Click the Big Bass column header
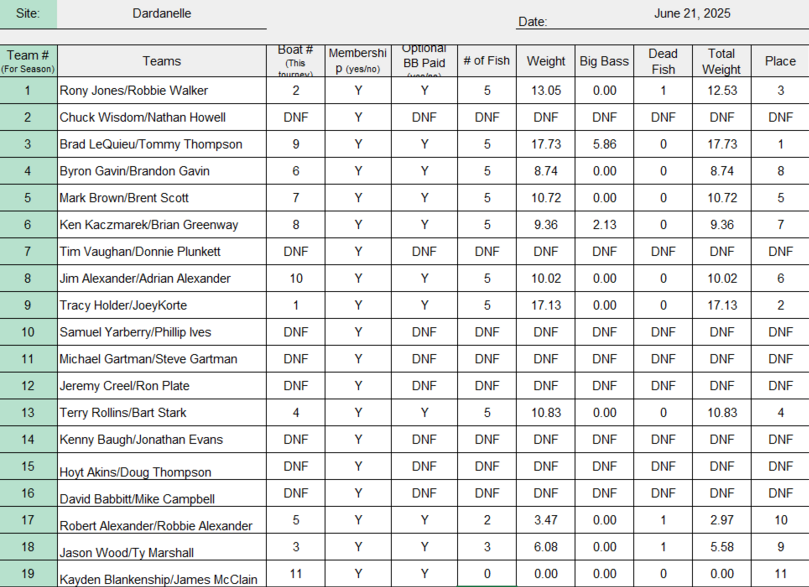 point(604,61)
